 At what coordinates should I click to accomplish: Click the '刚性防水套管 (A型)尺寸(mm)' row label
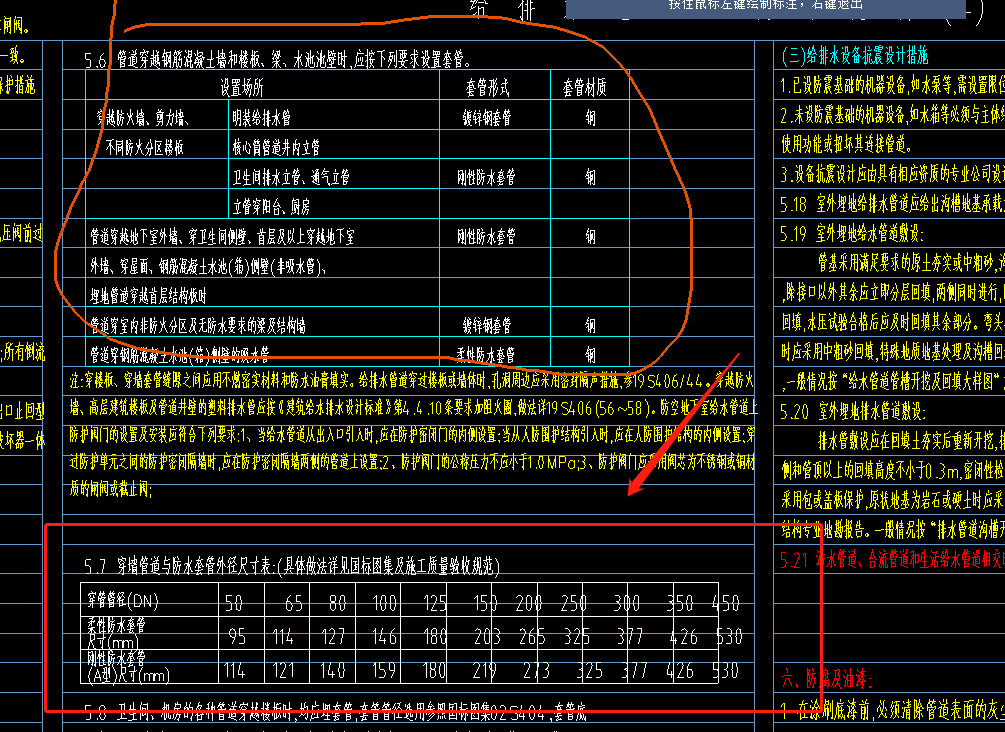[128, 667]
